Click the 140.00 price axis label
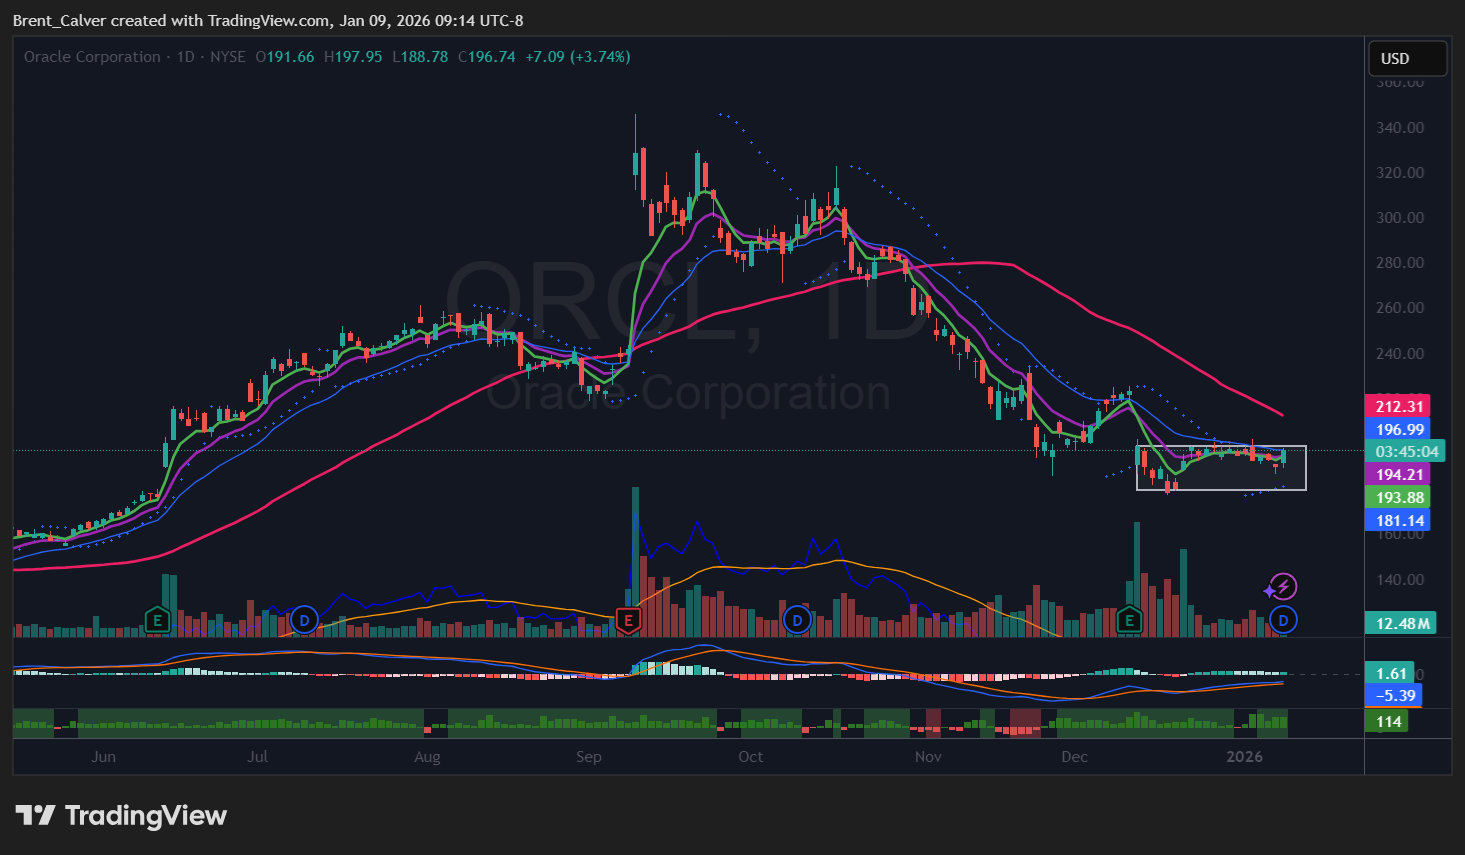The width and height of the screenshot is (1465, 855). (x=1400, y=579)
